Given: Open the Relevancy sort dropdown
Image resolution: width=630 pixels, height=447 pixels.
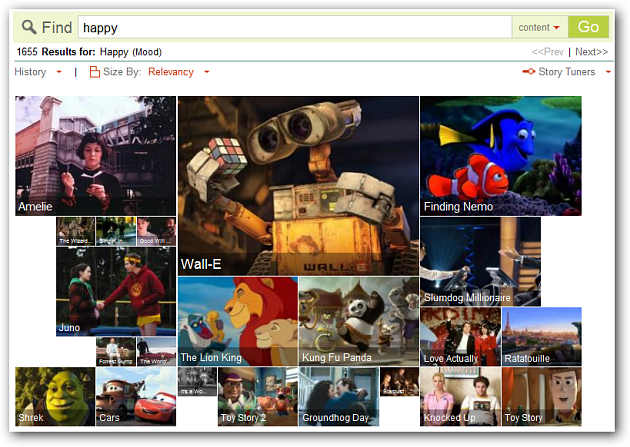Looking at the screenshot, I should point(179,72).
